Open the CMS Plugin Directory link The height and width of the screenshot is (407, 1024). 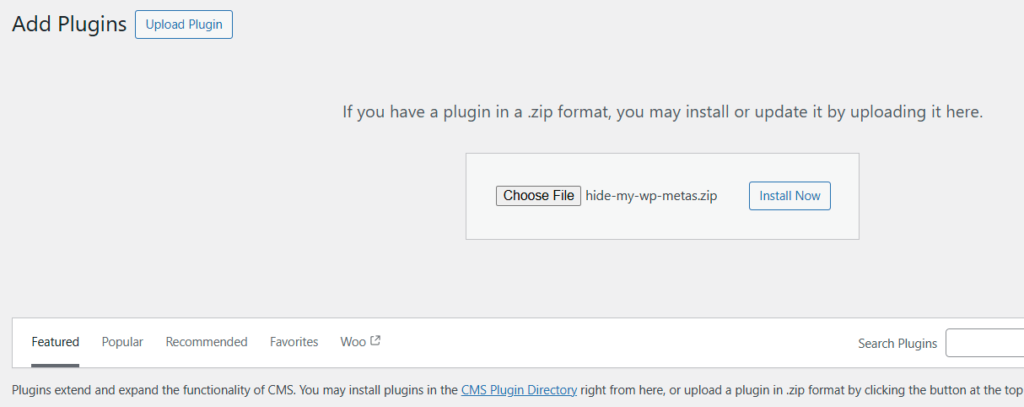pos(519,390)
